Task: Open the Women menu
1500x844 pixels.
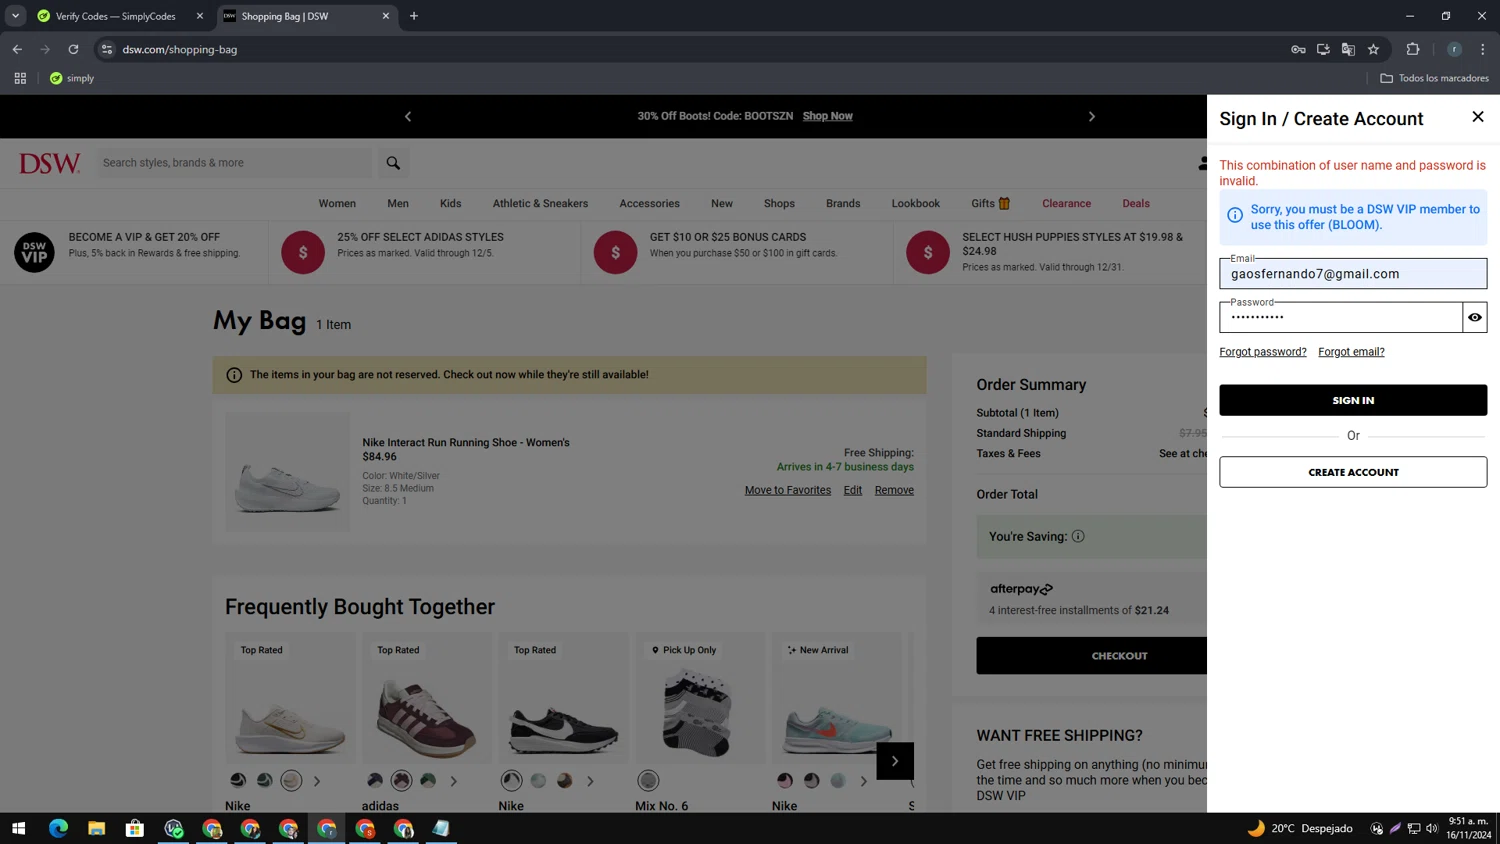Action: [337, 203]
